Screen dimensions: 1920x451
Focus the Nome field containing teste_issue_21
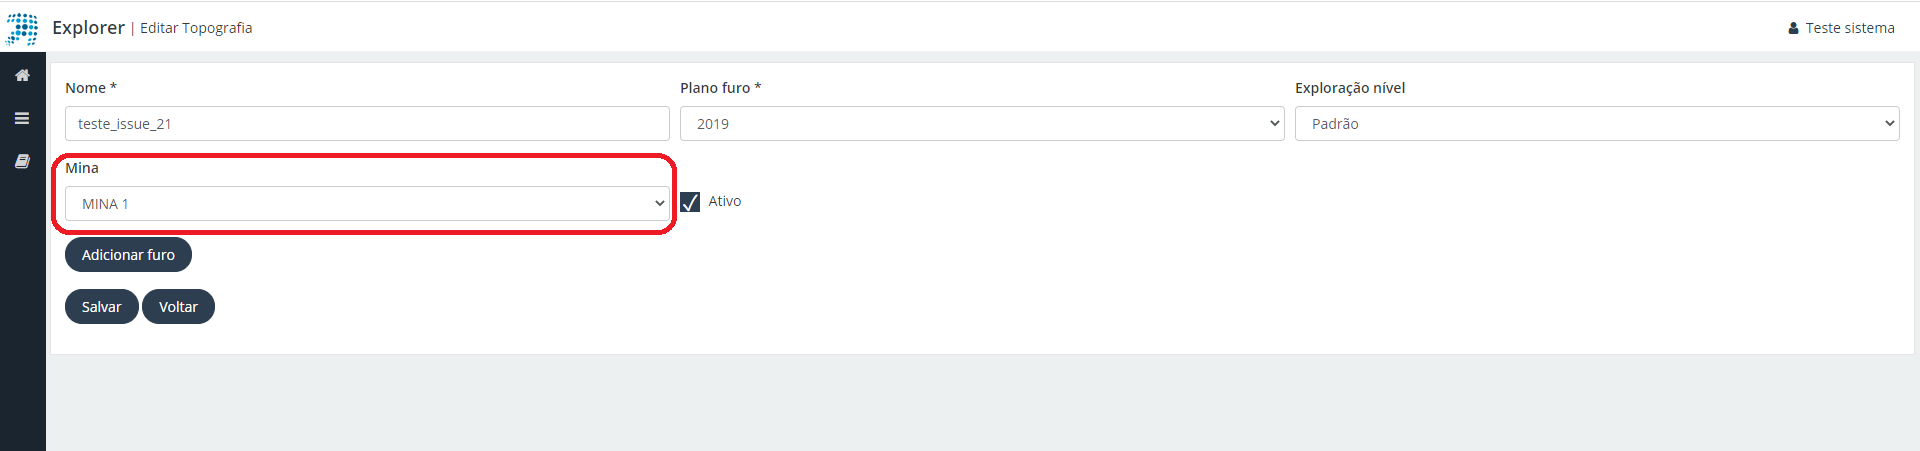pyautogui.click(x=367, y=124)
